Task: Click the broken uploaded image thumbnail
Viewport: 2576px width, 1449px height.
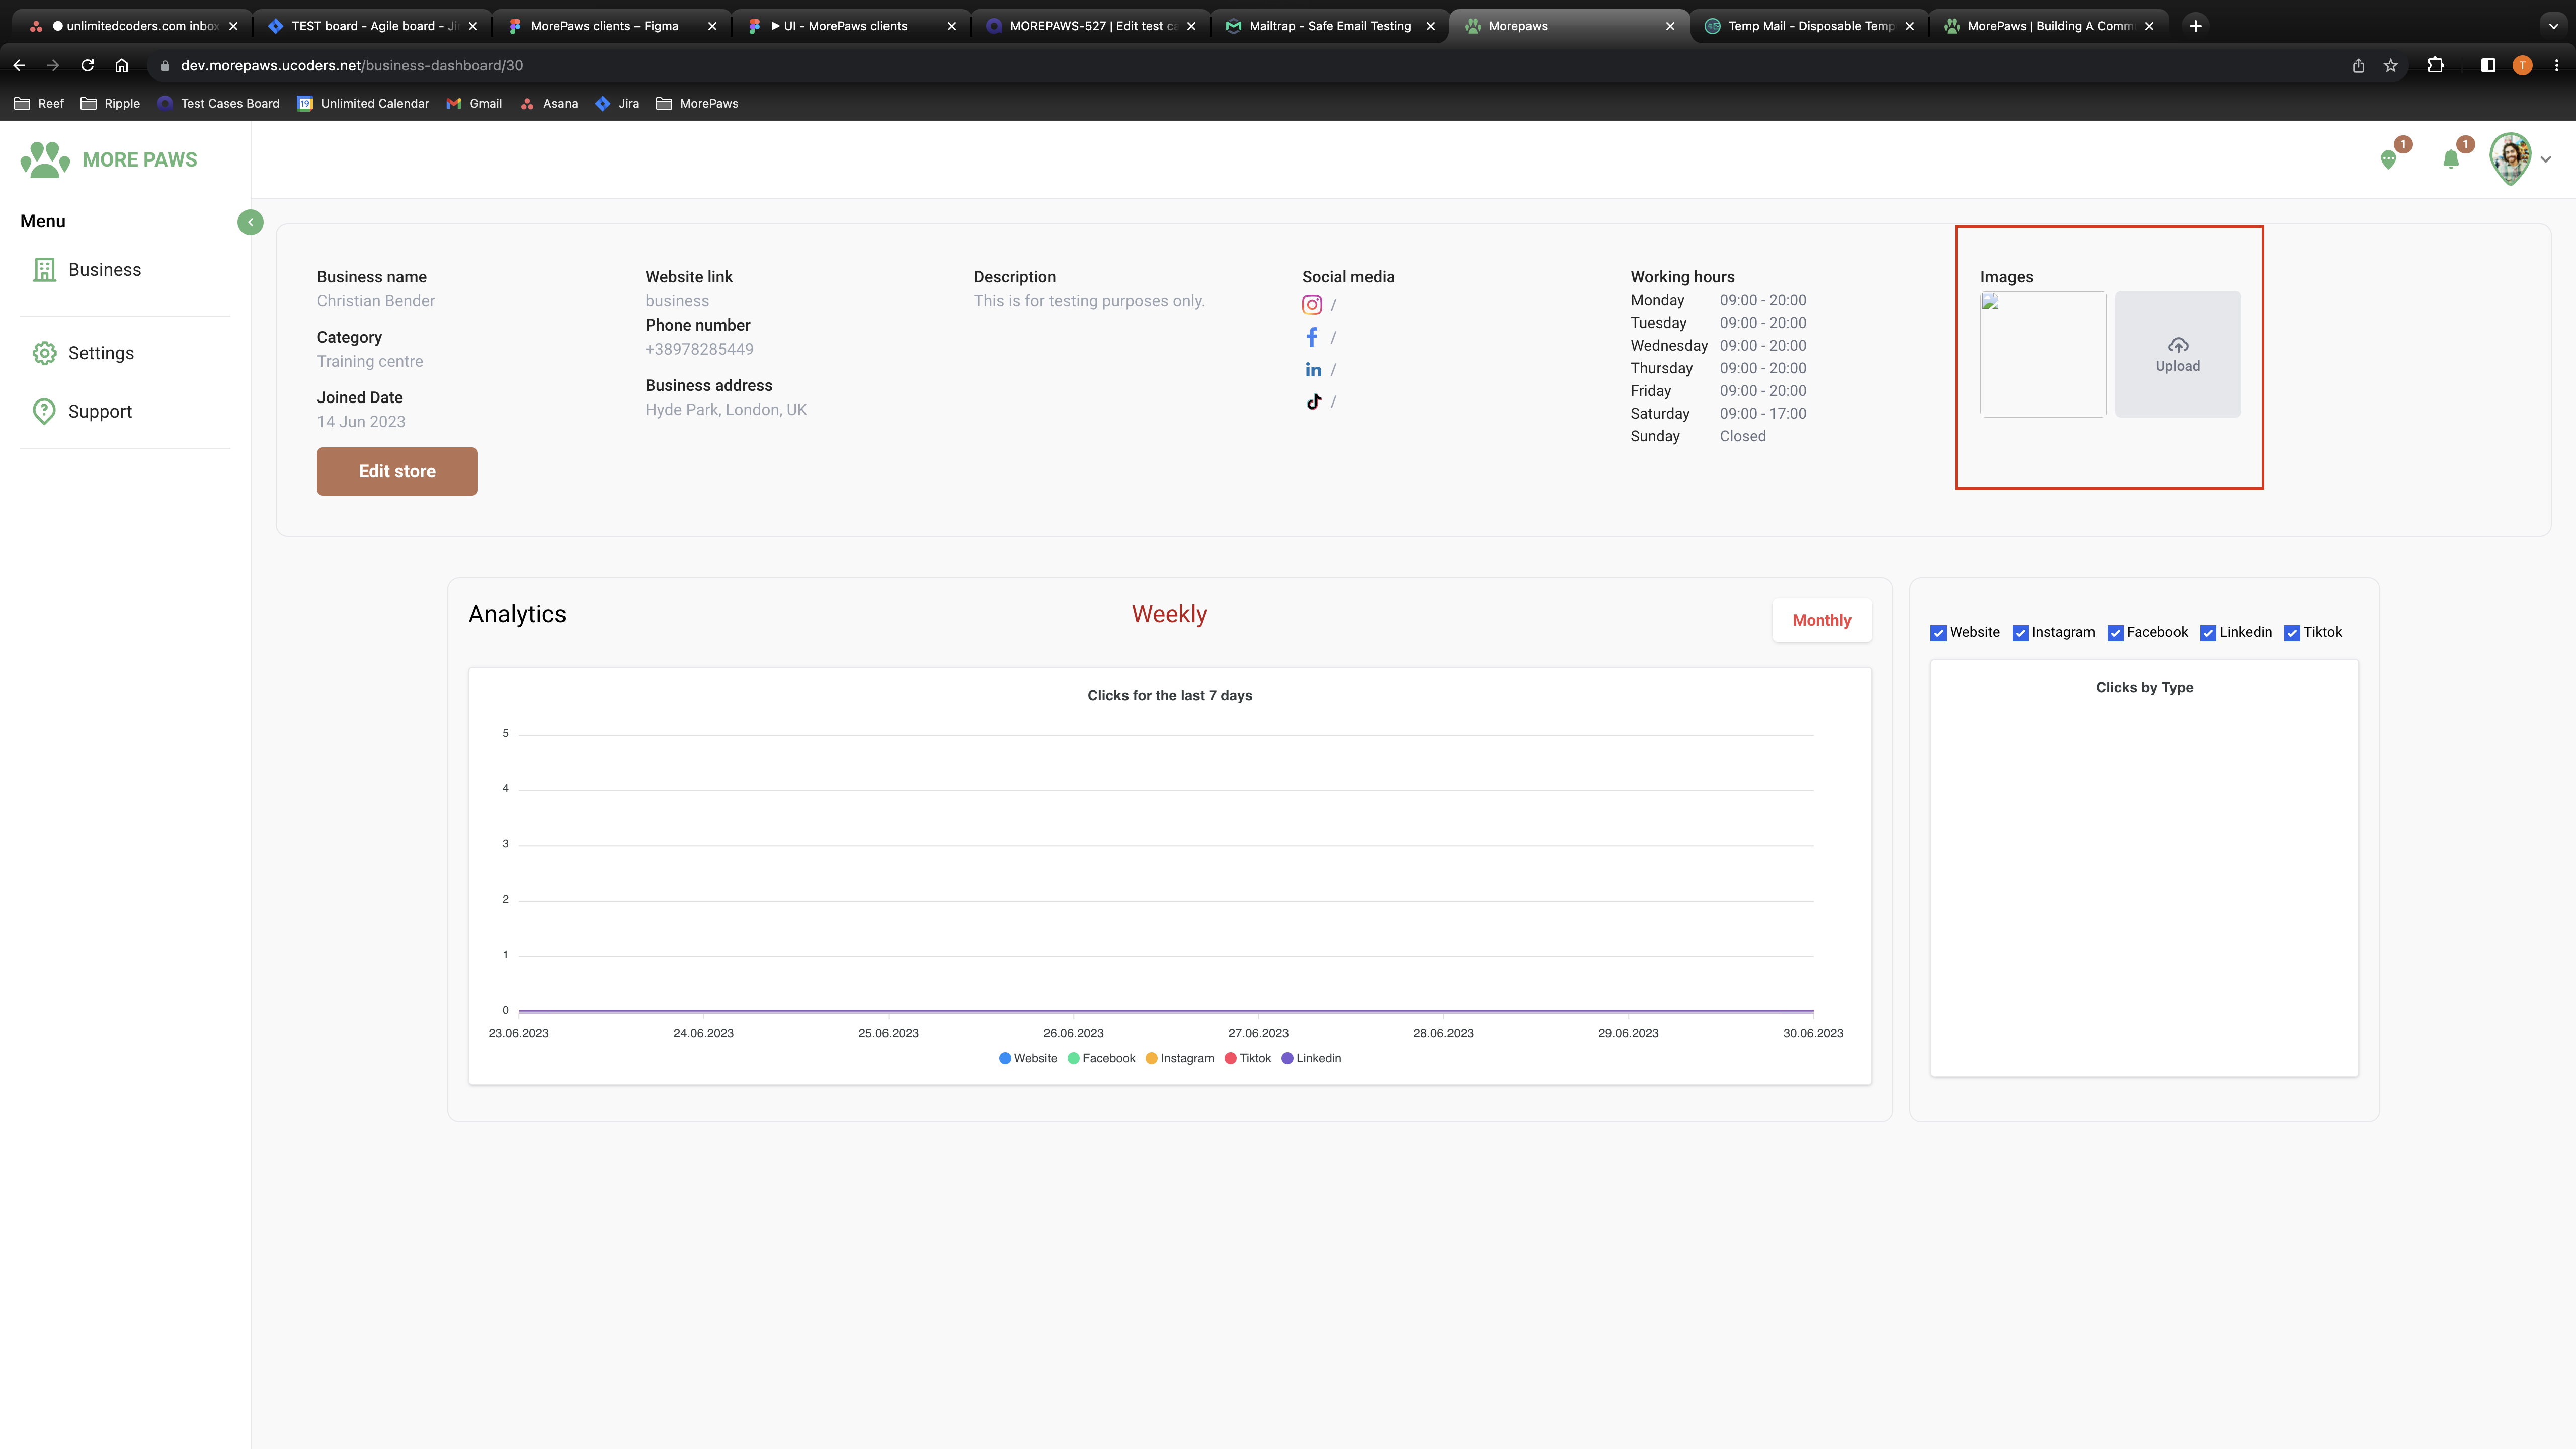Action: [x=2042, y=354]
